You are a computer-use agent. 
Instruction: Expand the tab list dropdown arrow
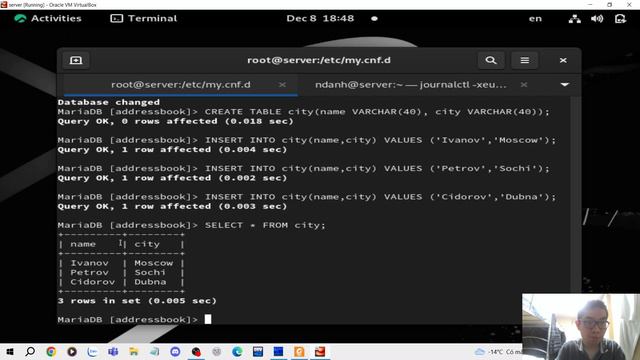coord(564,84)
